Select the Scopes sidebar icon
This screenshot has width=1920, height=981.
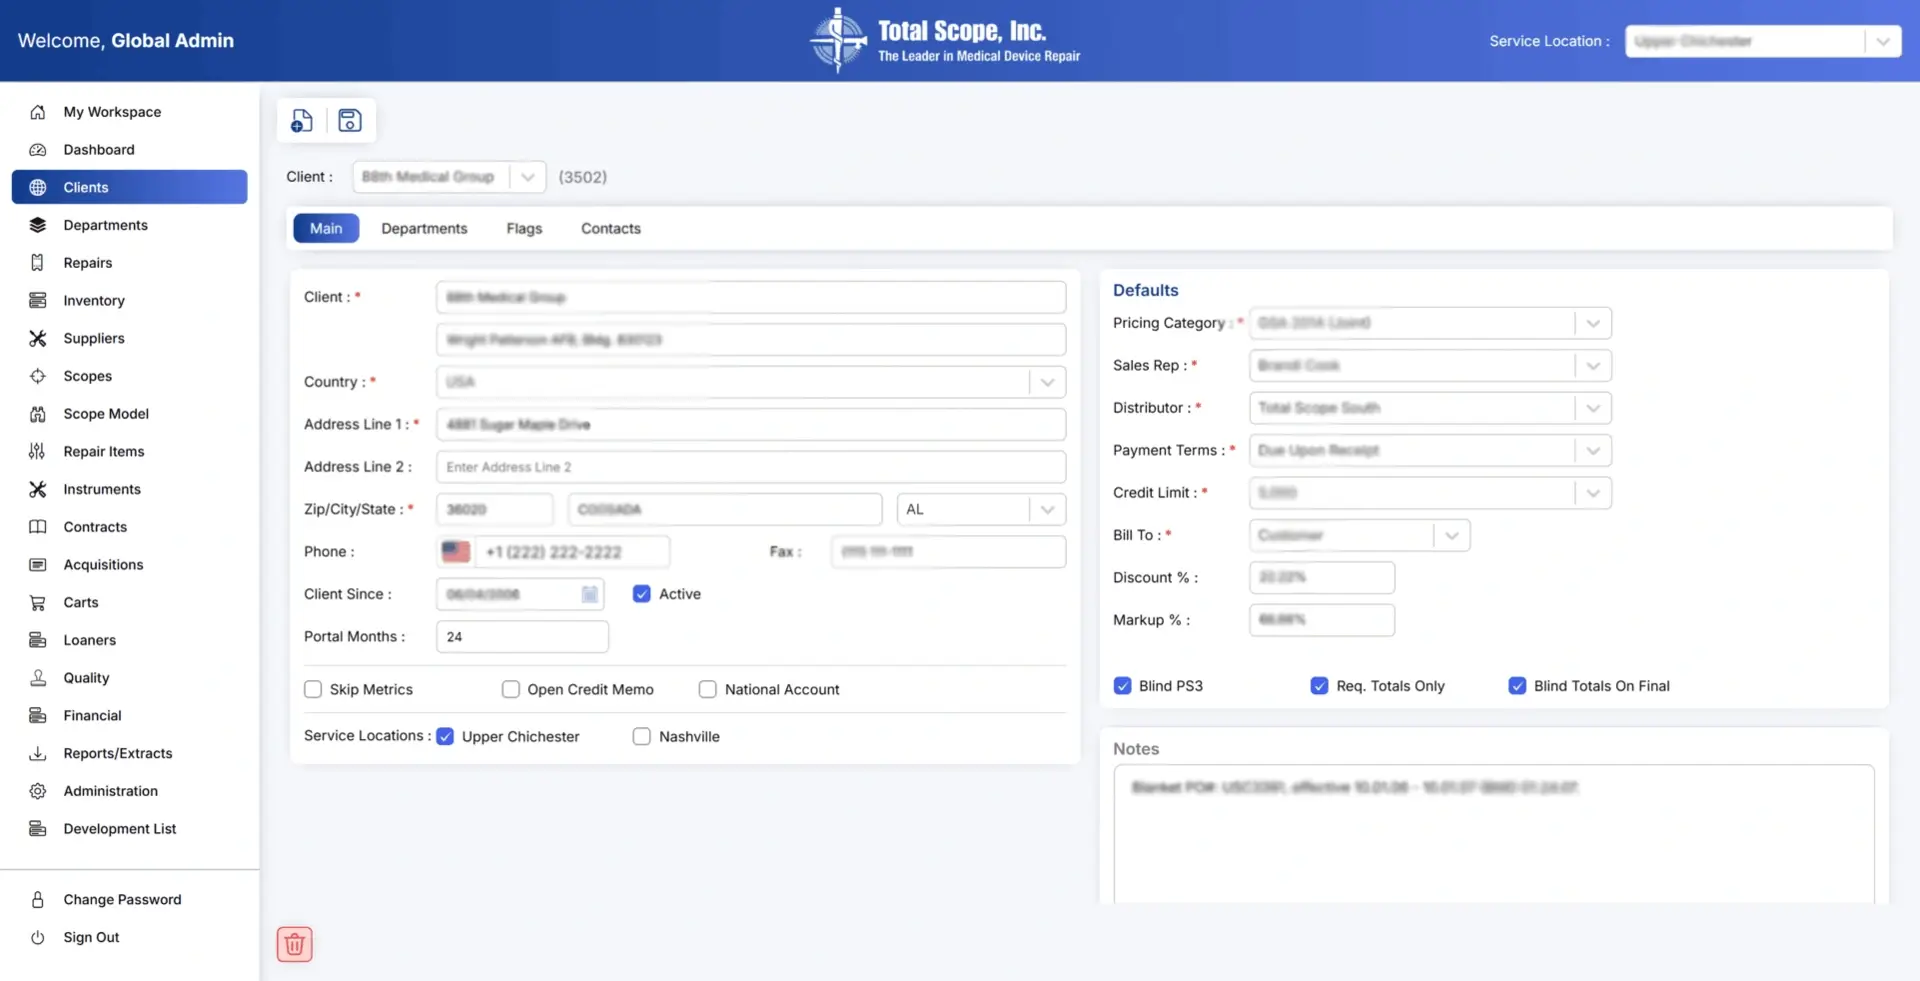pos(37,376)
